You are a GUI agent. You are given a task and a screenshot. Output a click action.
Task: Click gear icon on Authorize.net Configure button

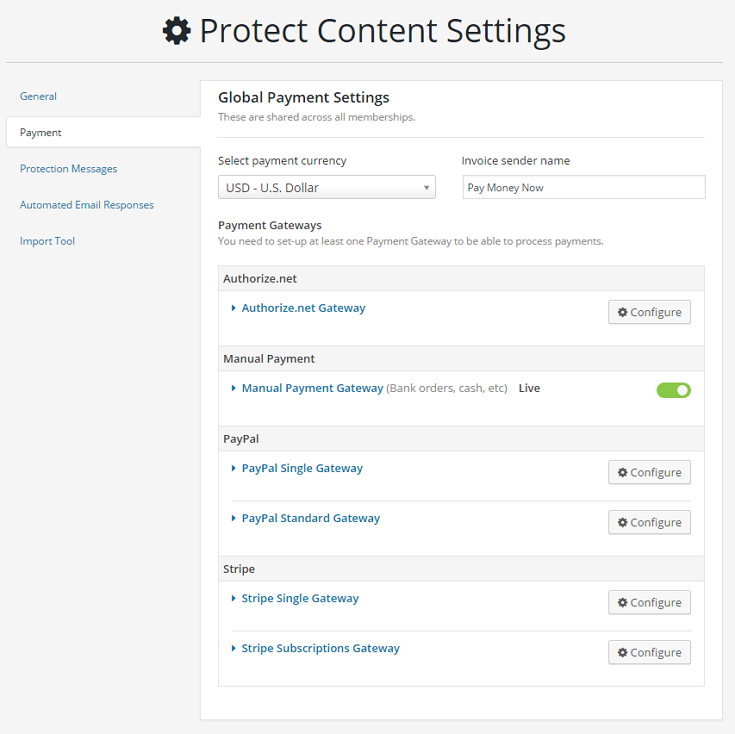(622, 312)
